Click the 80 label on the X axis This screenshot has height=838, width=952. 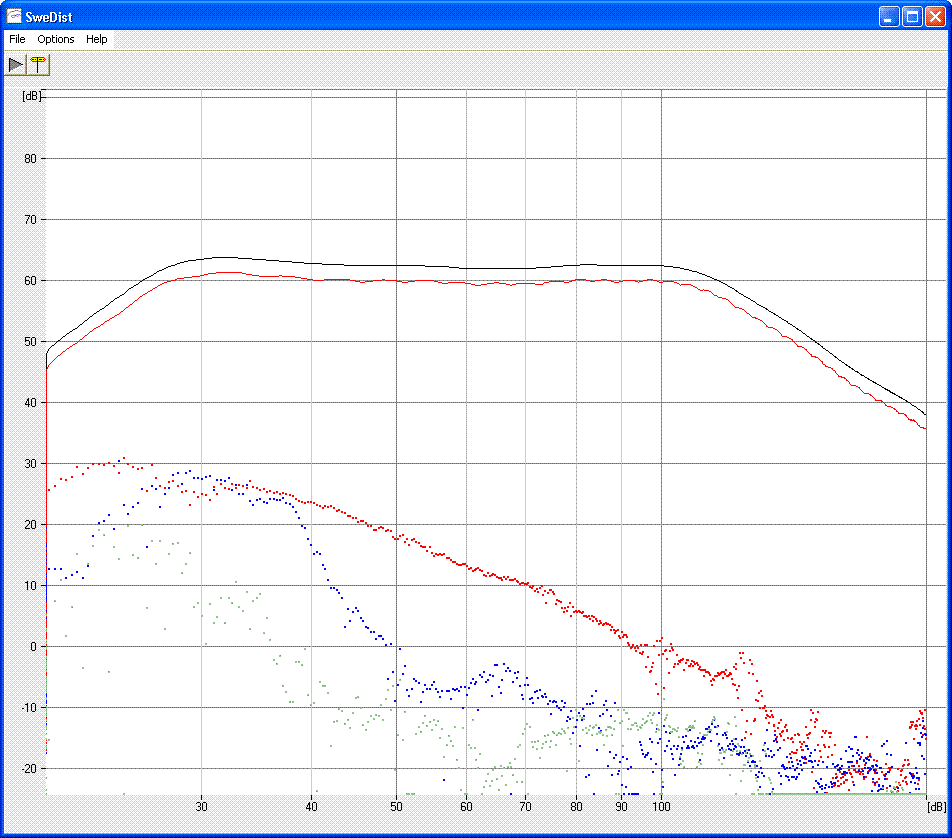point(576,806)
